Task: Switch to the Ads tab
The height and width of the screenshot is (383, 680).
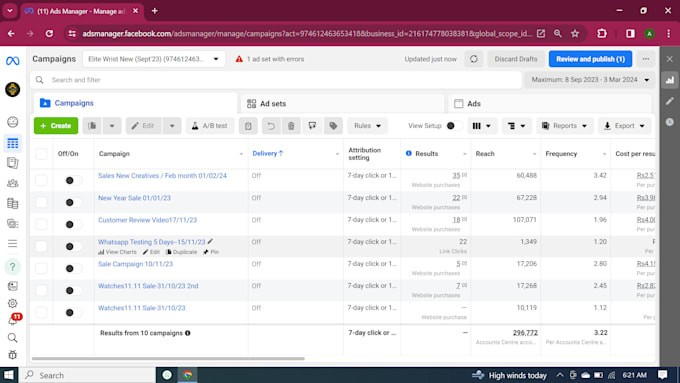Action: (x=550, y=104)
